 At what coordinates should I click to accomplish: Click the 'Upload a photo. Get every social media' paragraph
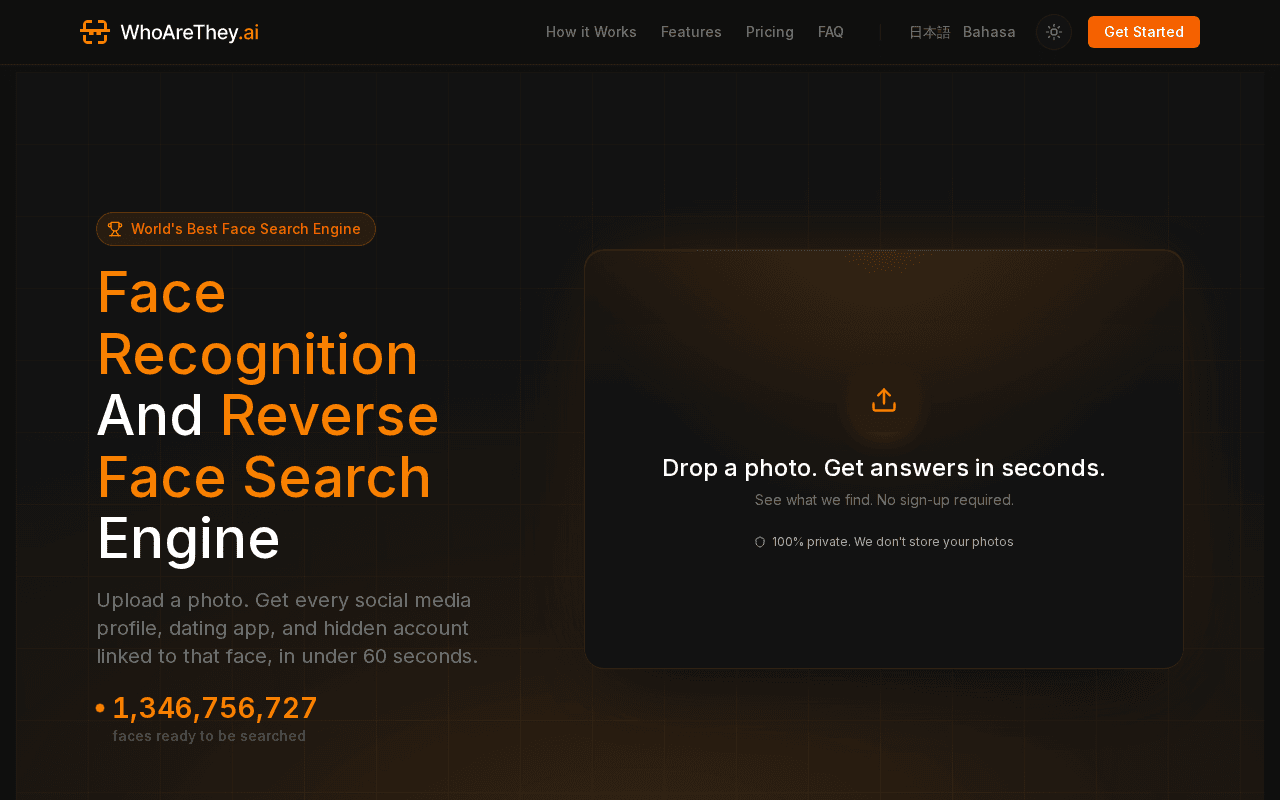[x=287, y=628]
